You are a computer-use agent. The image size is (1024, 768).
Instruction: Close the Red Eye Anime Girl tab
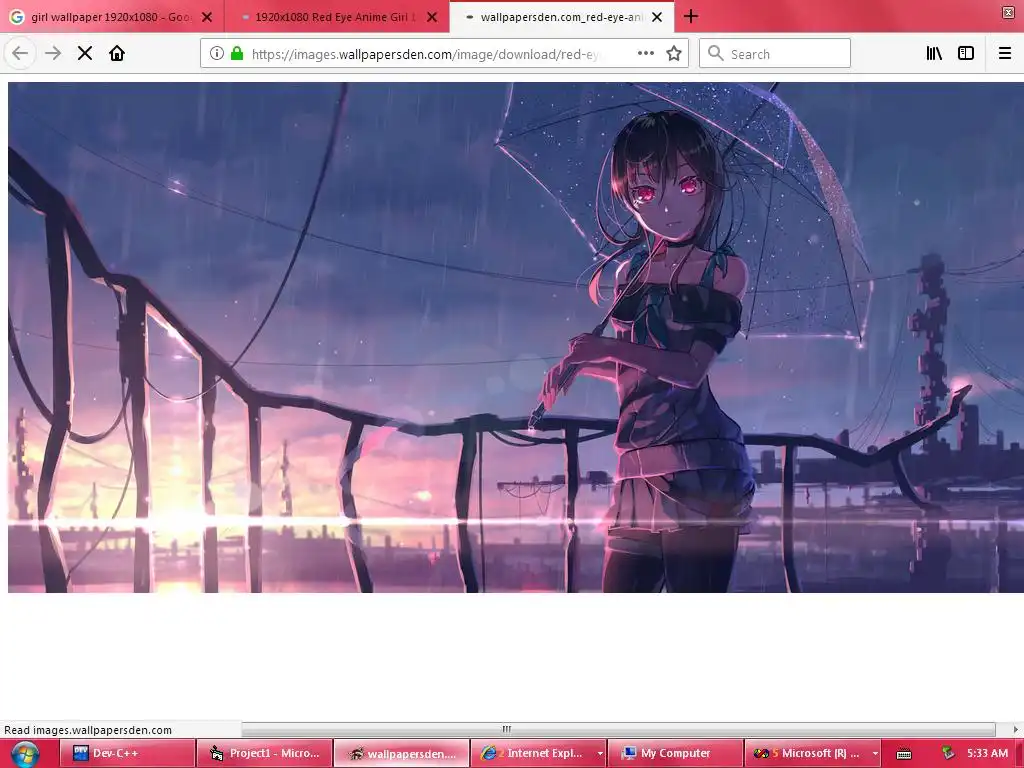pos(432,17)
